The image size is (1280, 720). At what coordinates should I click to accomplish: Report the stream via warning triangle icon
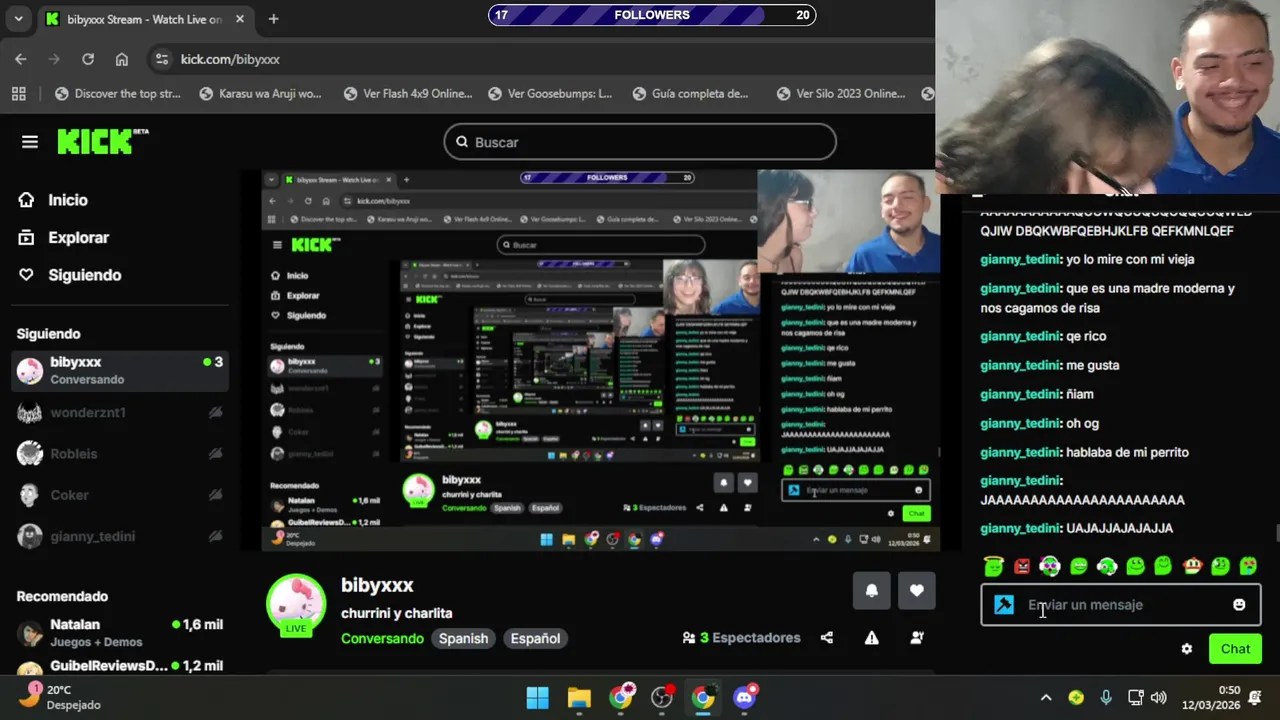pyautogui.click(x=872, y=638)
